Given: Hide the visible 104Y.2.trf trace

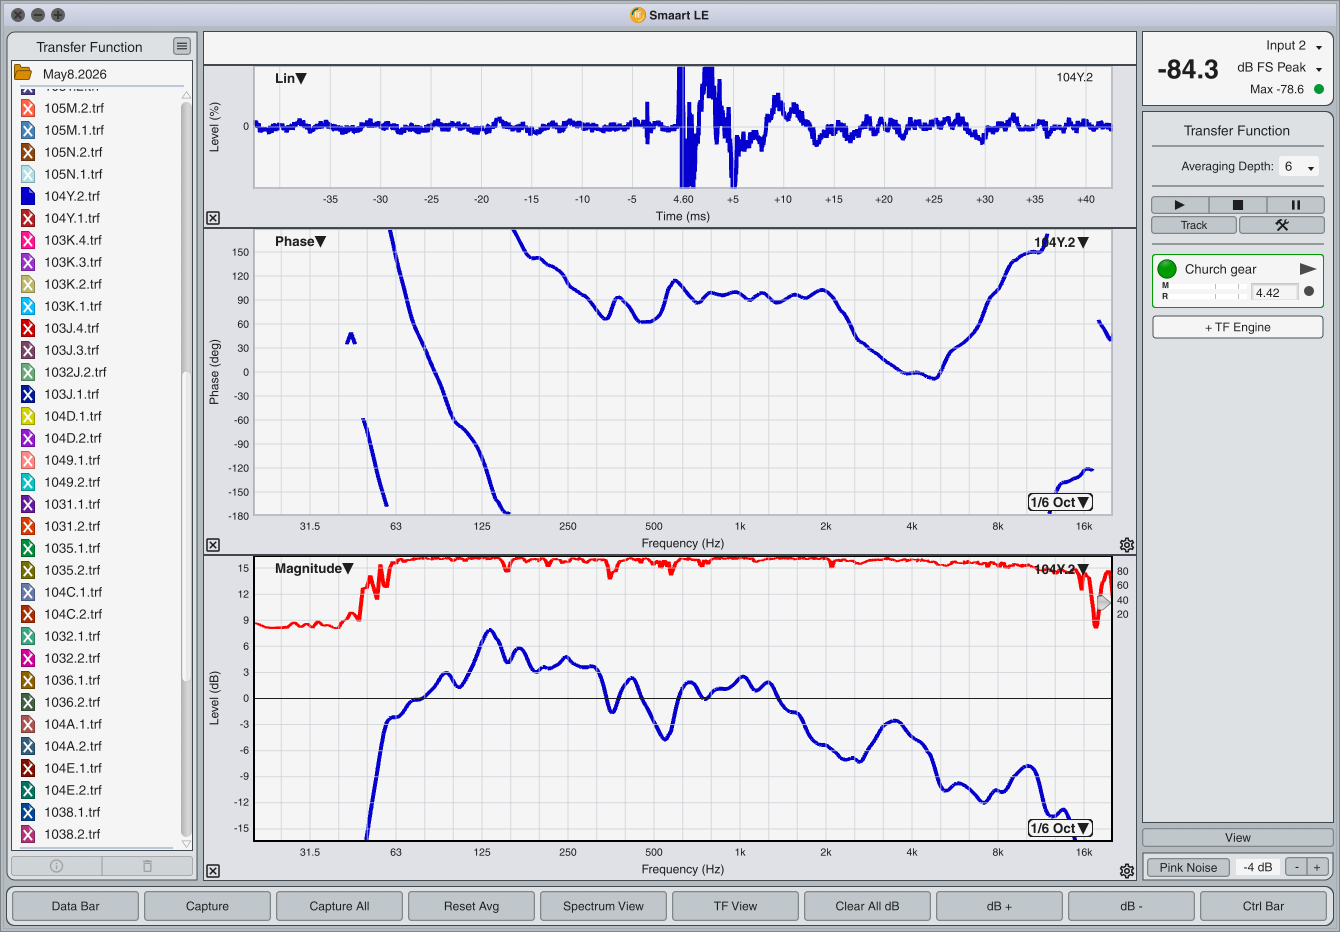Looking at the screenshot, I should [28, 196].
